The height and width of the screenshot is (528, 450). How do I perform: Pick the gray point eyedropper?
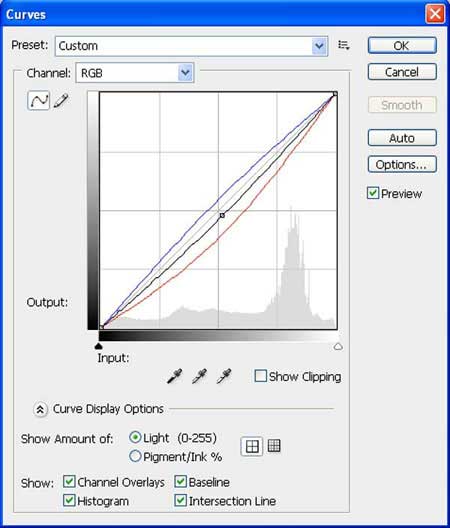(x=199, y=376)
